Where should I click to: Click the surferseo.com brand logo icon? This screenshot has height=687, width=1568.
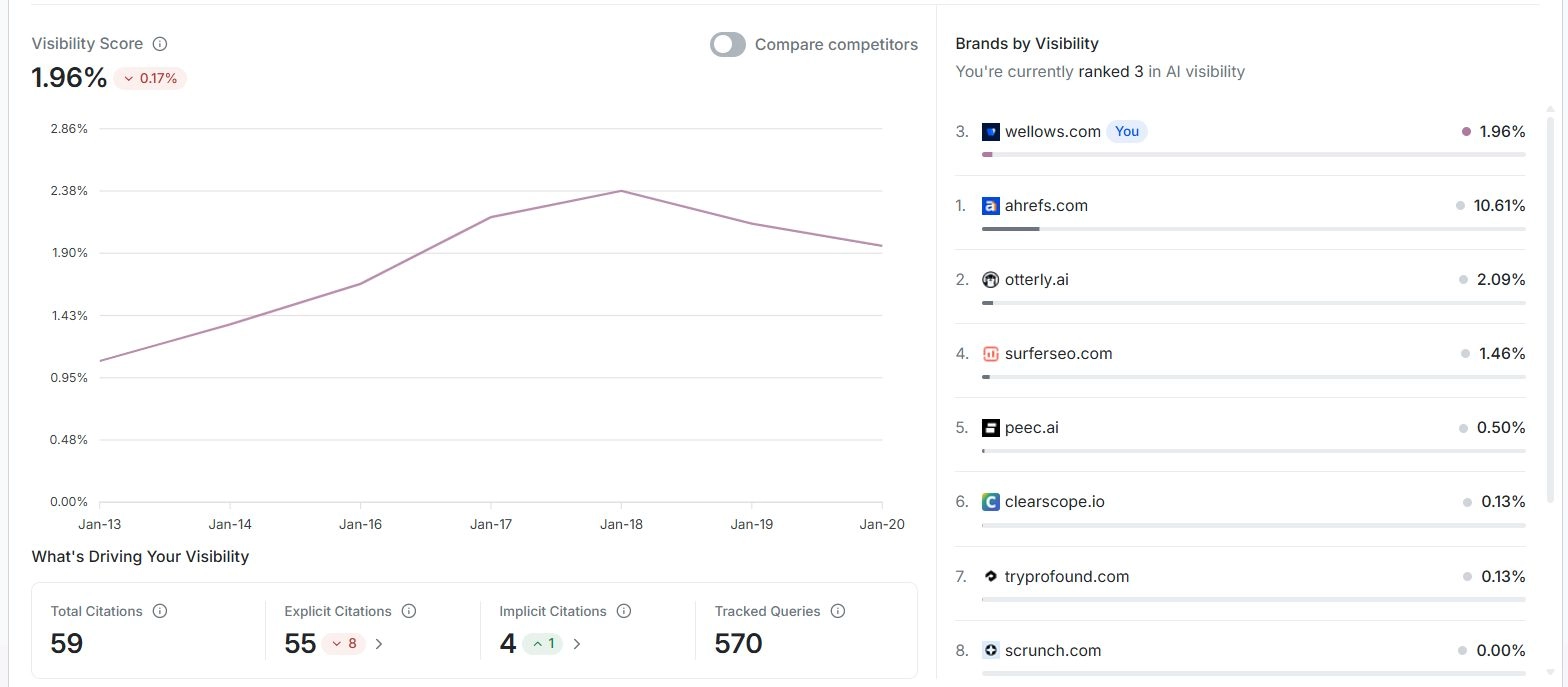(991, 354)
